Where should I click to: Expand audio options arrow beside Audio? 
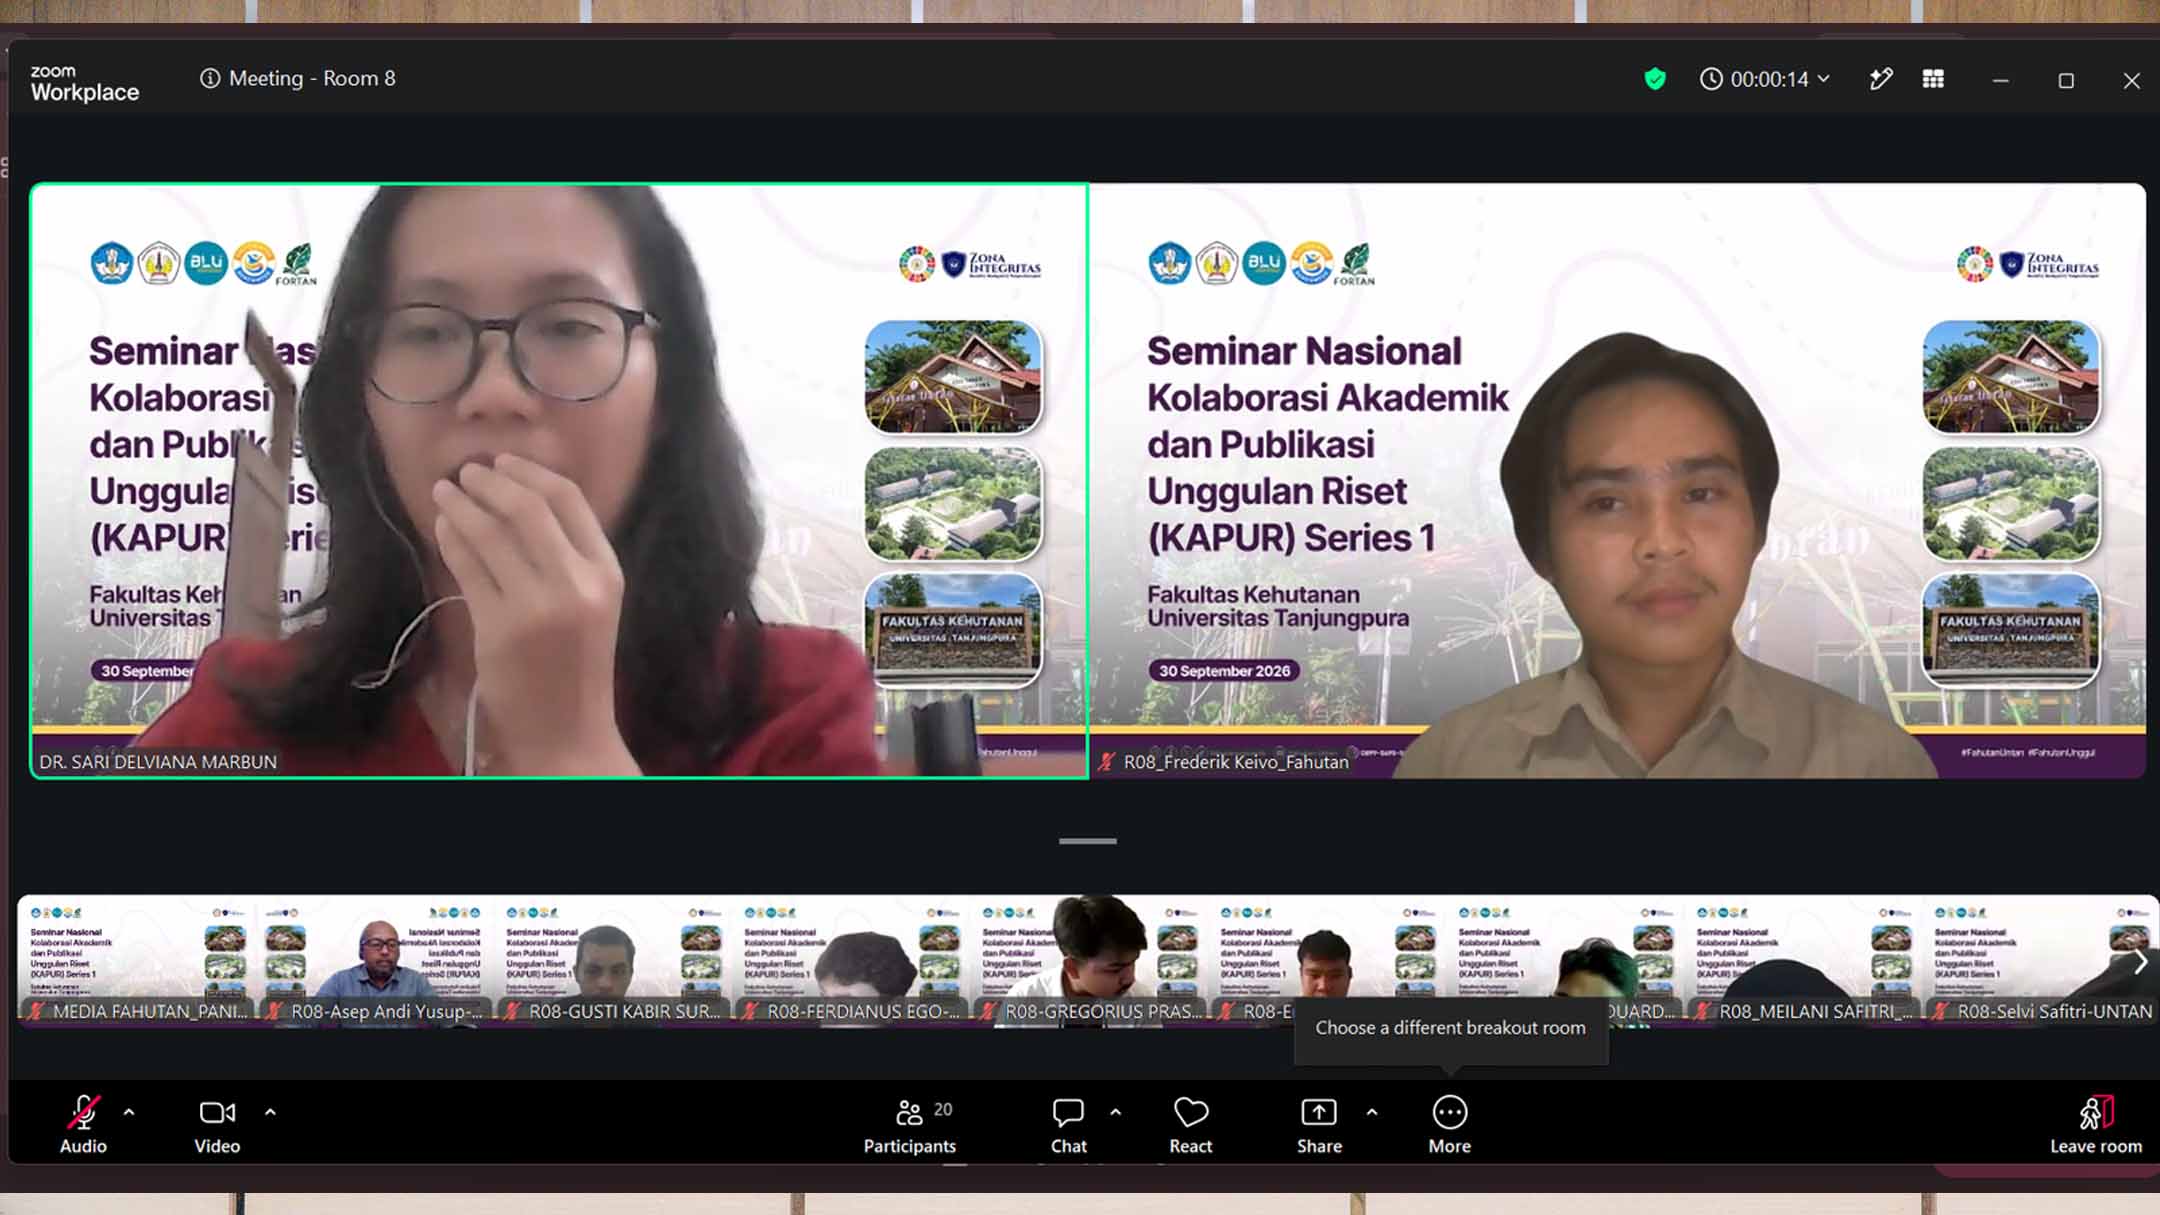(x=129, y=1112)
